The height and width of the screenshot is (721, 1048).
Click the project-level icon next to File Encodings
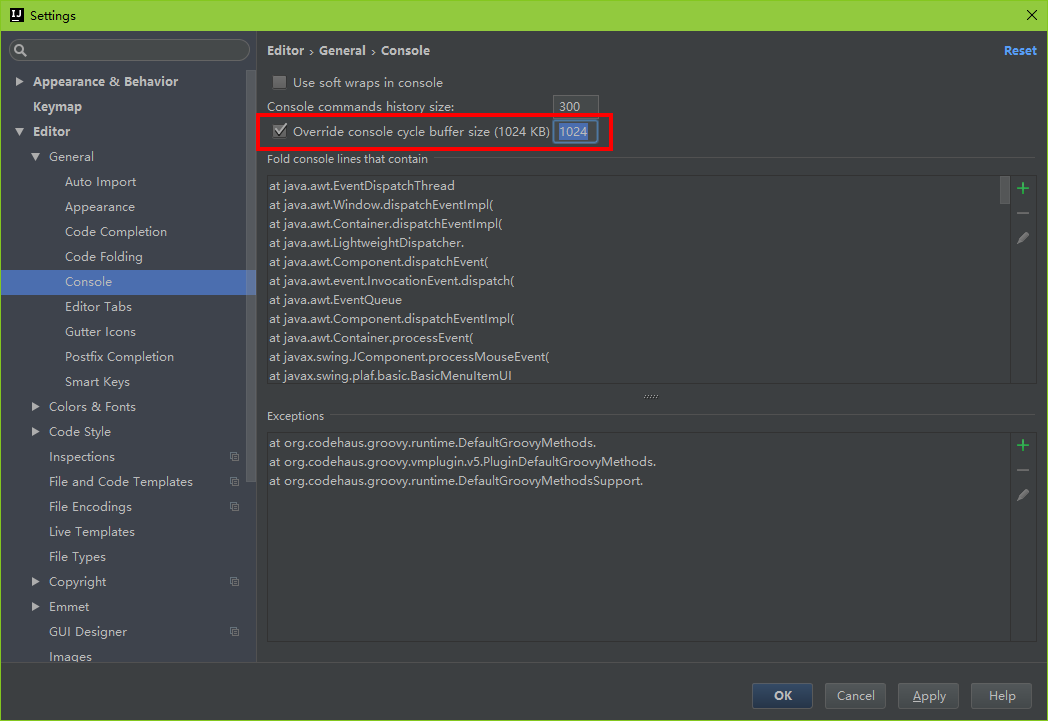click(234, 507)
